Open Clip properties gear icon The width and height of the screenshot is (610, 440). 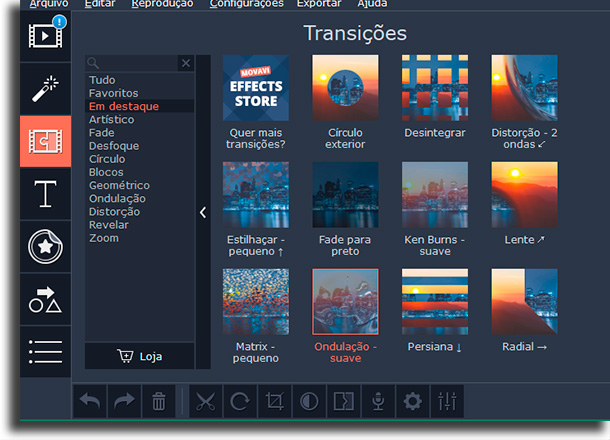(412, 401)
